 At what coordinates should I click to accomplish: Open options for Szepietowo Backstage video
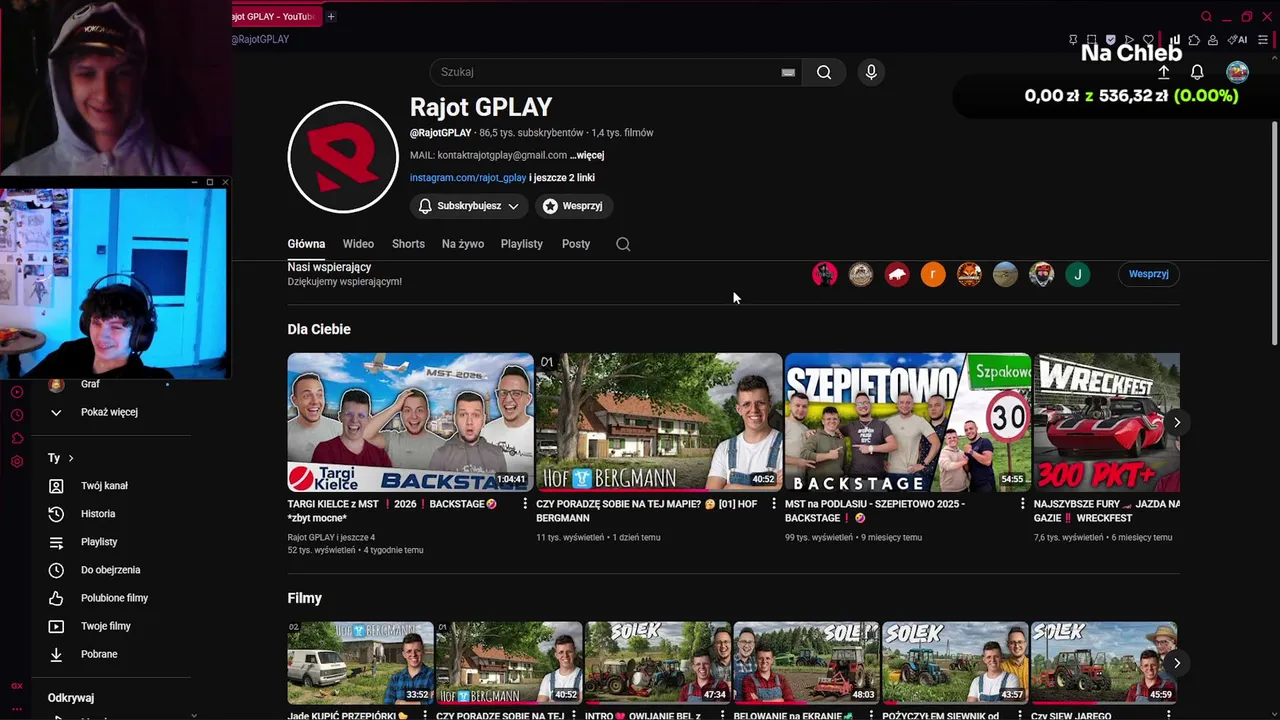pos(1022,504)
